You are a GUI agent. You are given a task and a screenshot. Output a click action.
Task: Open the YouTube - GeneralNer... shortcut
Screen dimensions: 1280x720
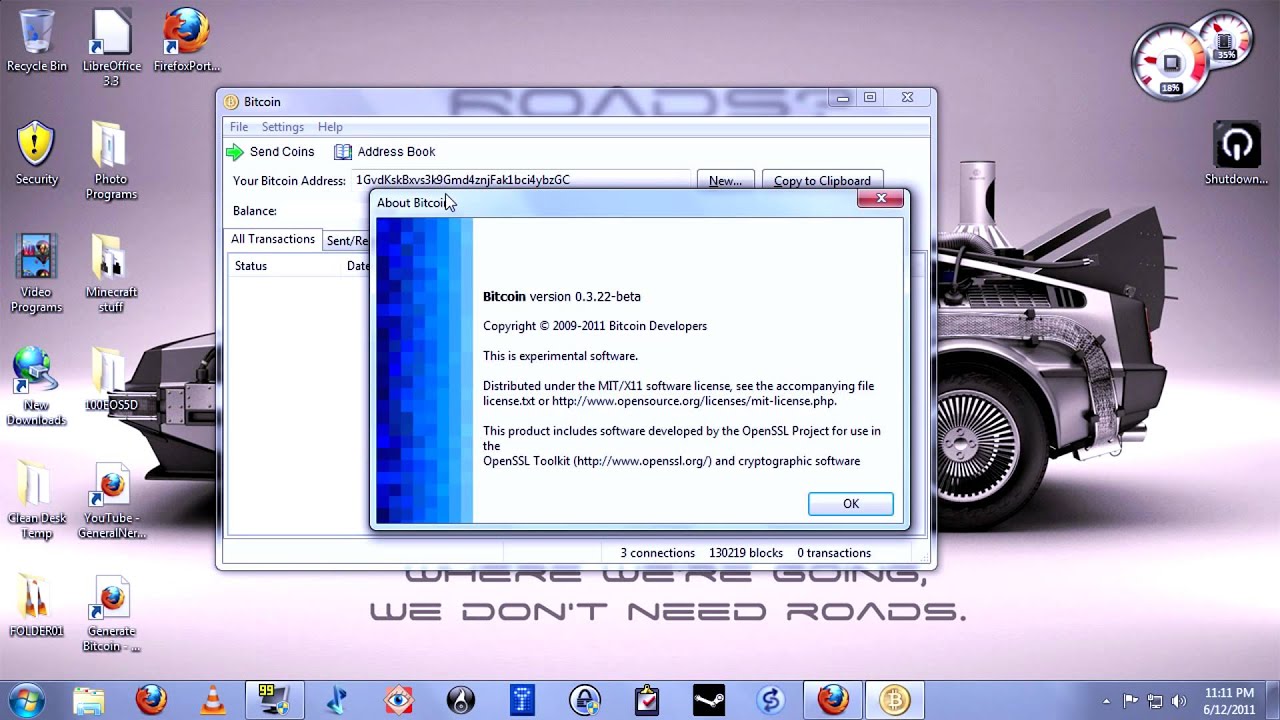(111, 499)
